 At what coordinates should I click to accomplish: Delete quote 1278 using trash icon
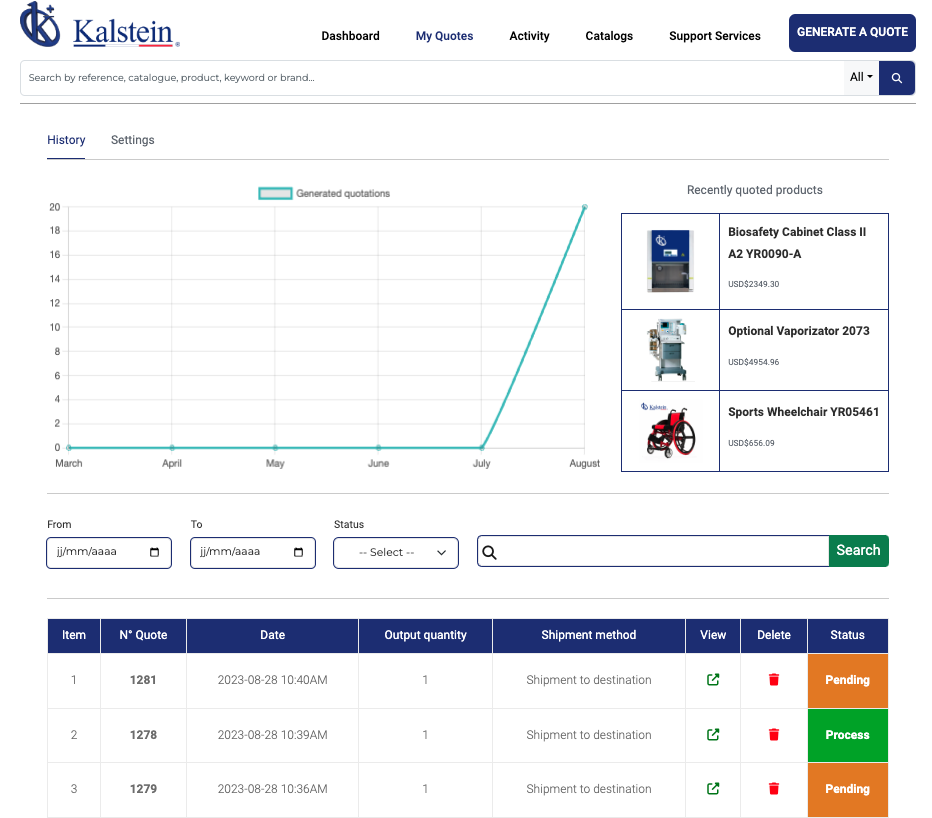(773, 735)
